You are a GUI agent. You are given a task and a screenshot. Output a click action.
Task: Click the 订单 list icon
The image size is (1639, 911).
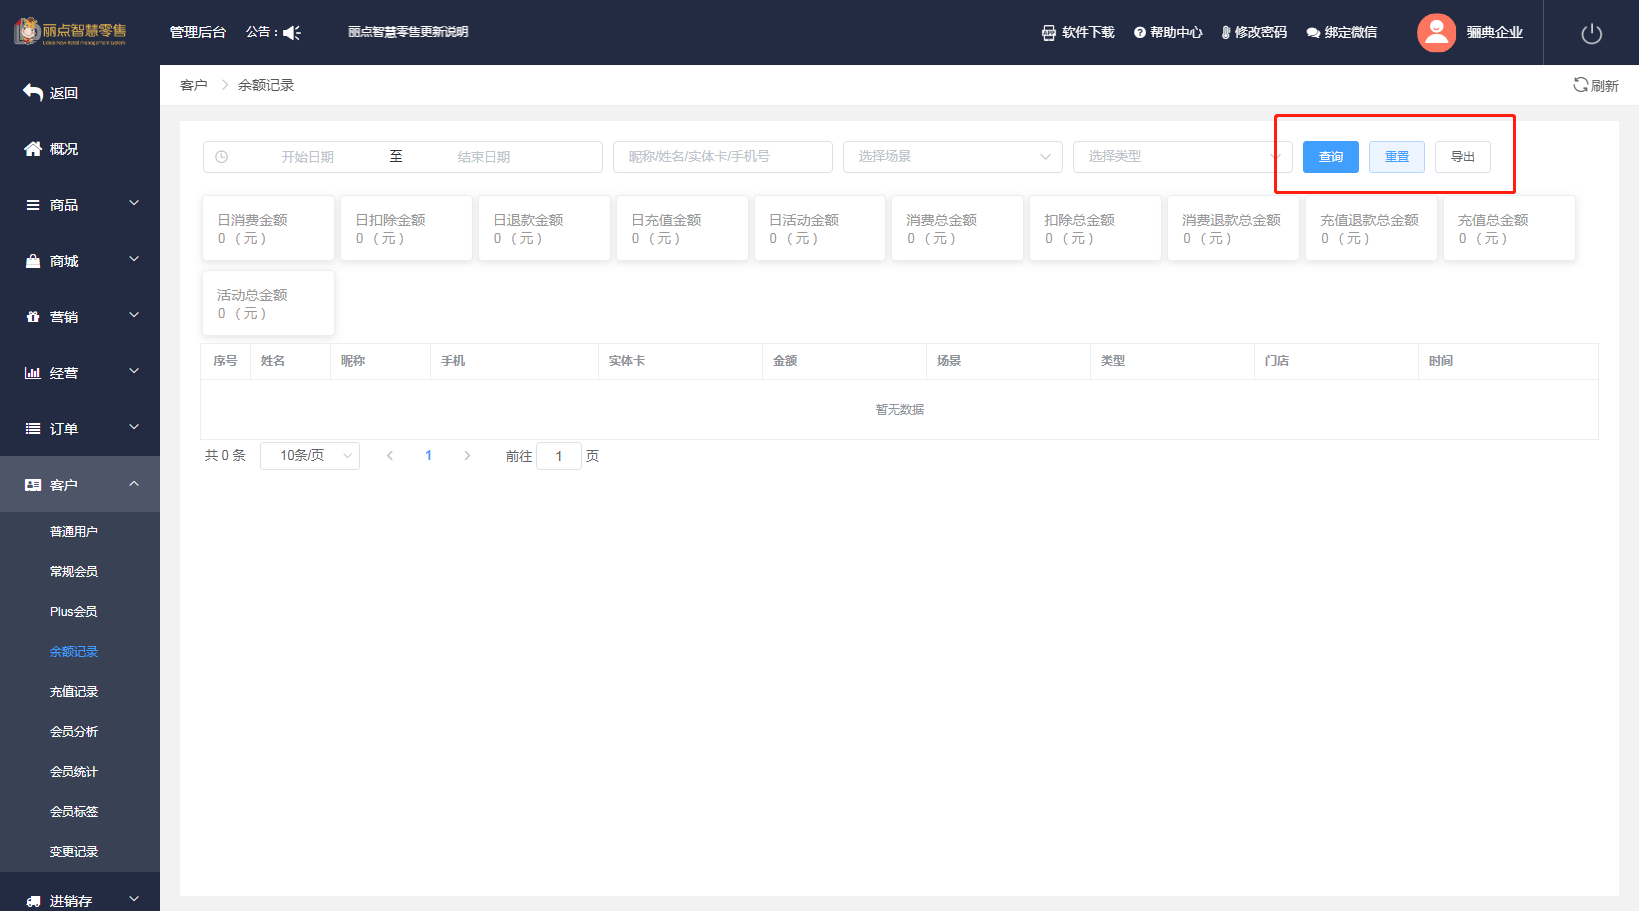point(33,428)
